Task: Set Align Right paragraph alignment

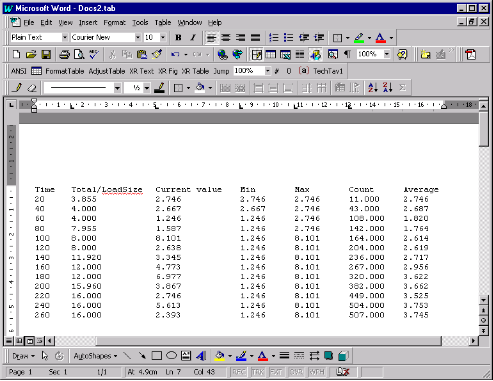Action: tap(241, 37)
